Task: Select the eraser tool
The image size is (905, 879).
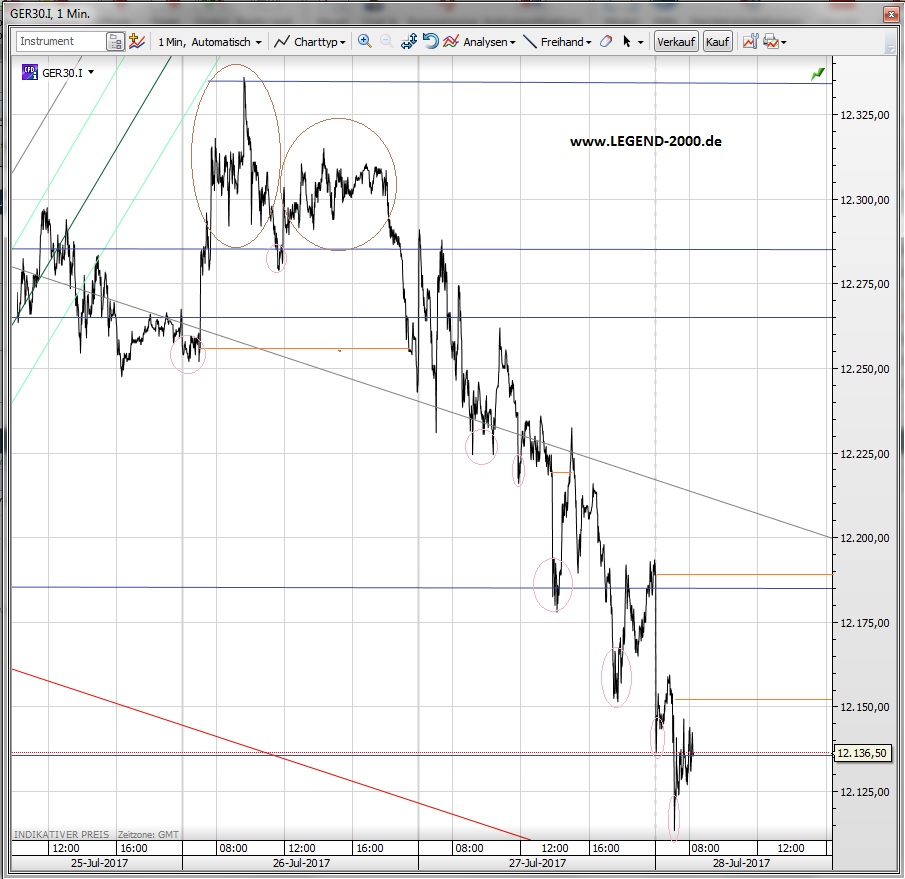Action: (606, 42)
